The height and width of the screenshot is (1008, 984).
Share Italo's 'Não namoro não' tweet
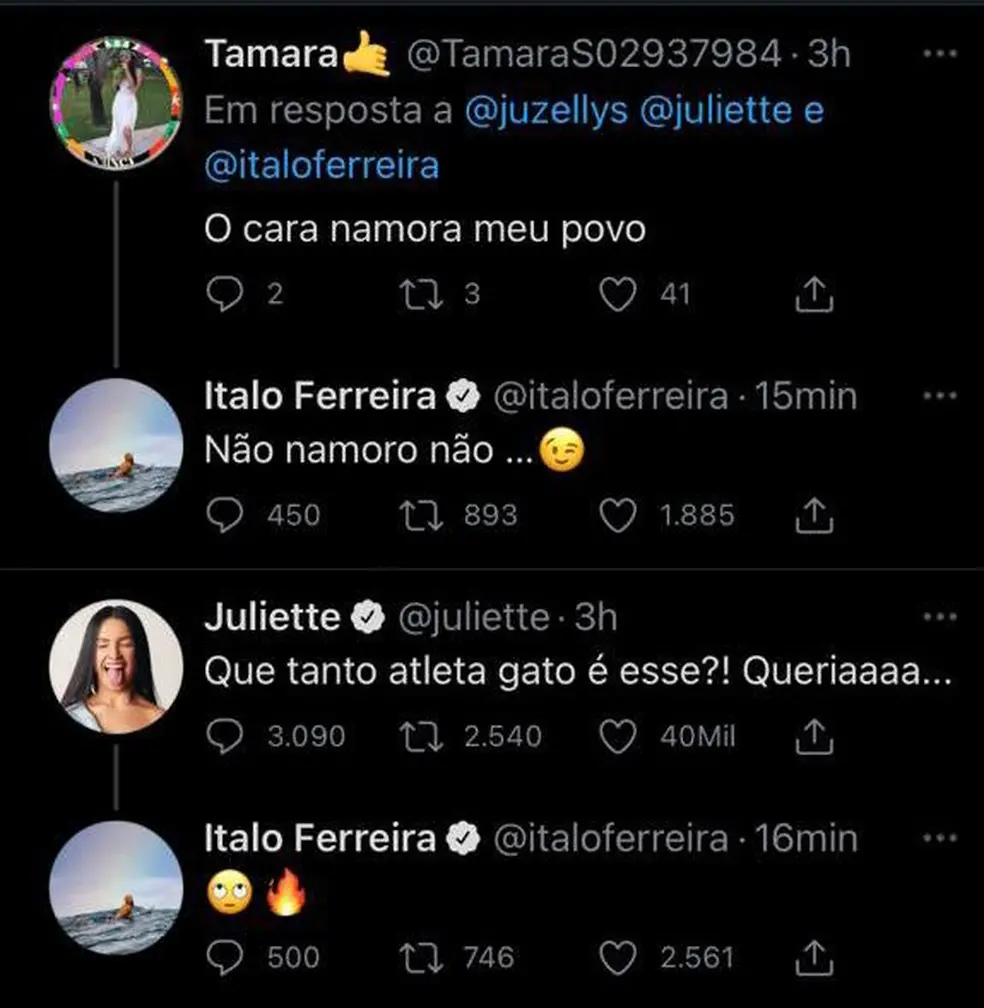813,515
